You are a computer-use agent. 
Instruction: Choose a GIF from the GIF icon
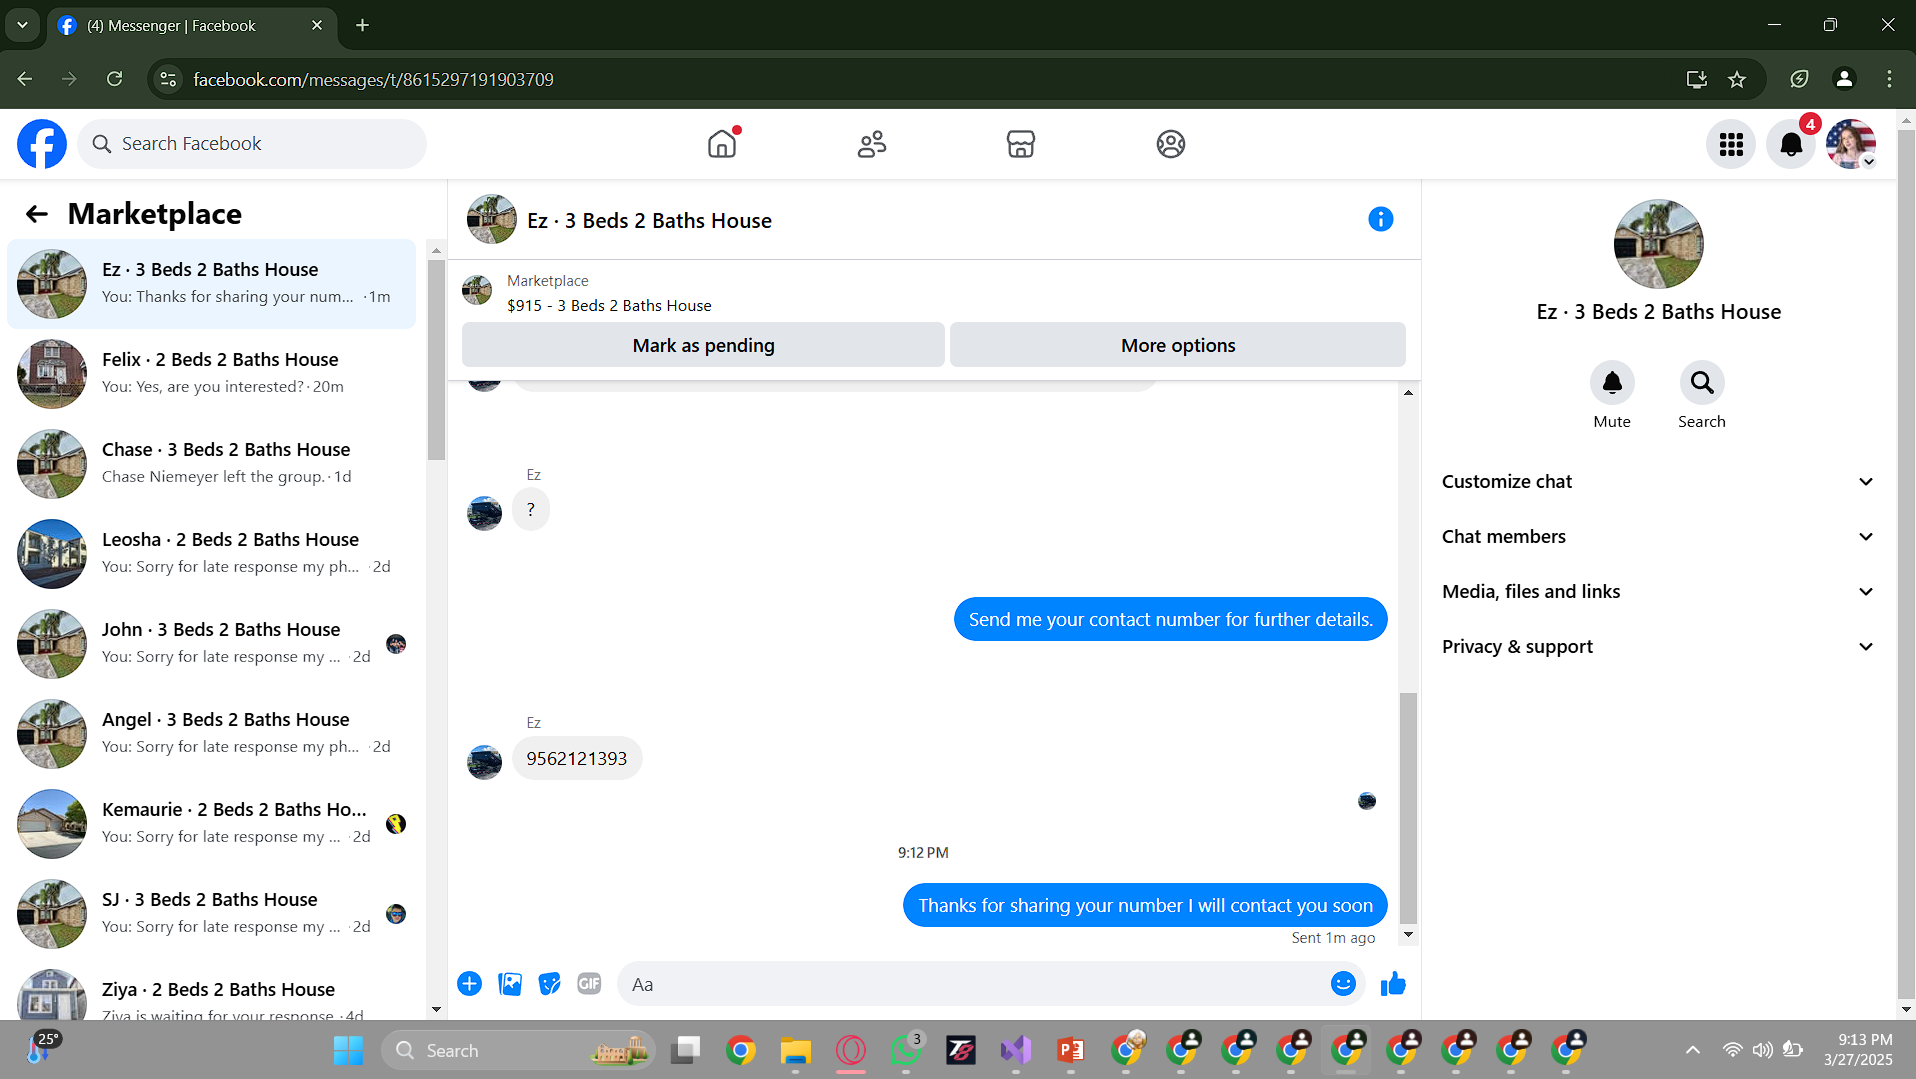coord(590,984)
